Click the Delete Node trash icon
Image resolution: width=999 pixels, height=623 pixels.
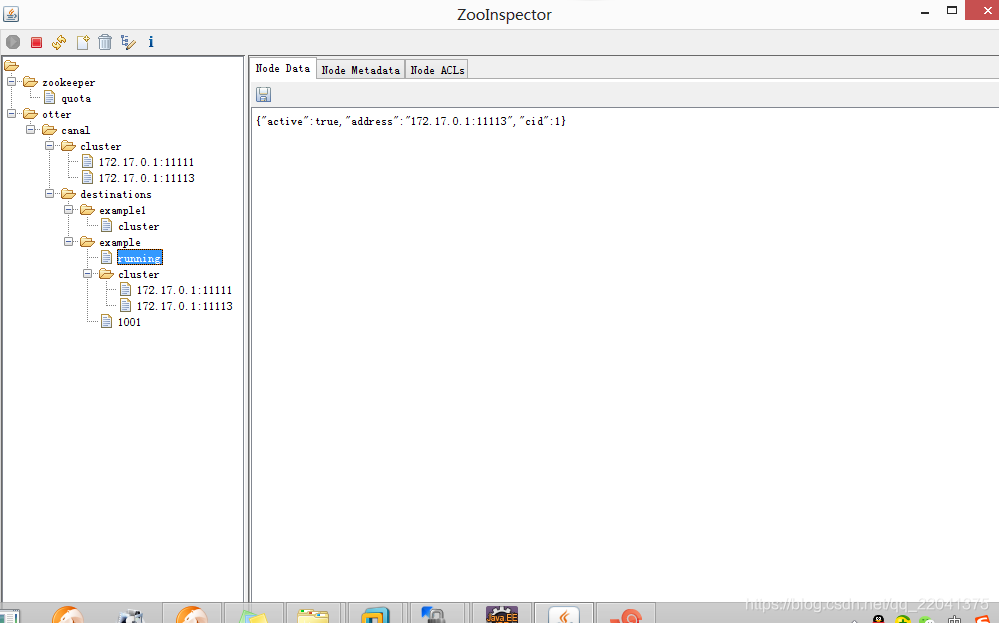(x=105, y=42)
